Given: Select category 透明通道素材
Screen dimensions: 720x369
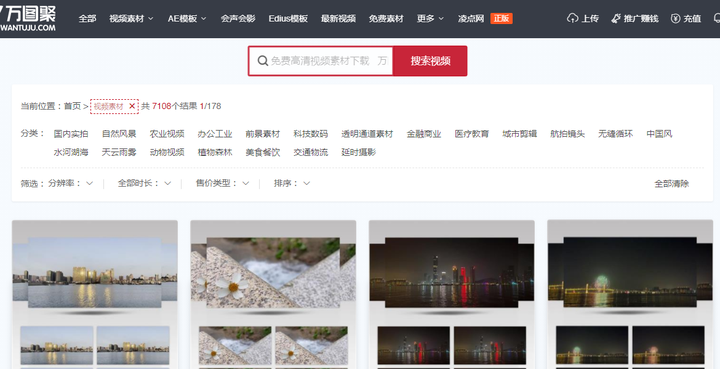Looking at the screenshot, I should 367,134.
